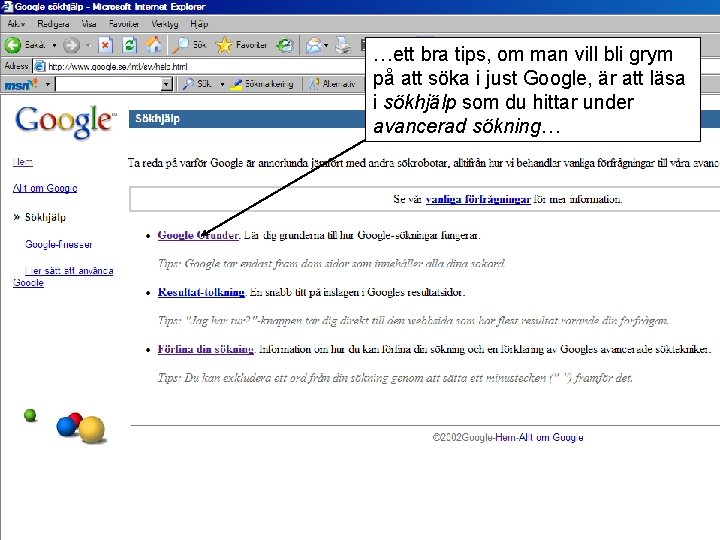Click the media/history globe icon
The image size is (720, 540).
click(x=285, y=45)
